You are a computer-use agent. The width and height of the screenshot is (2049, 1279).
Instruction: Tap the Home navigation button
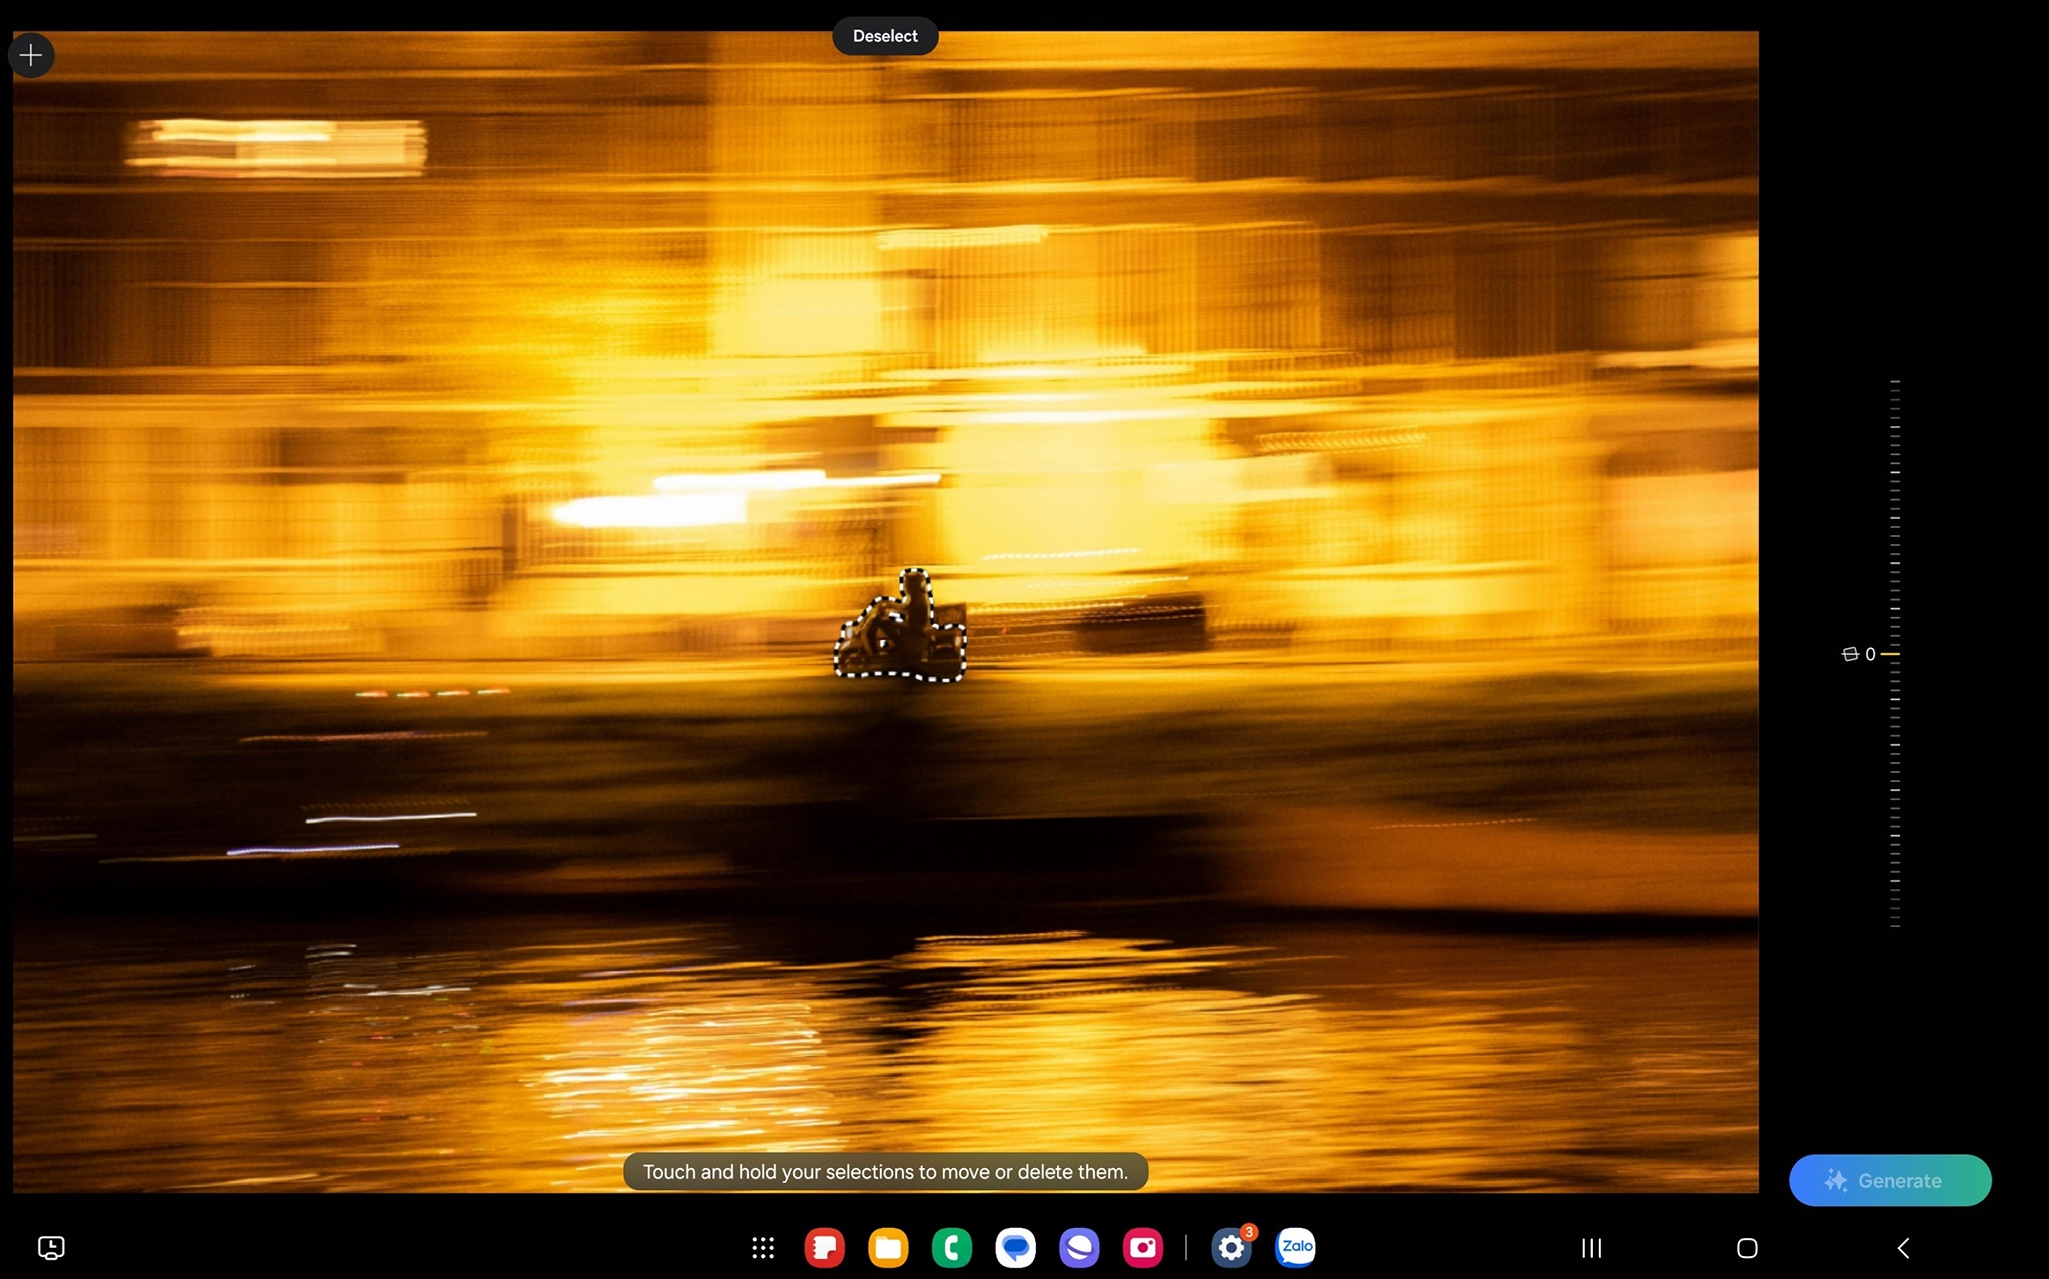(1747, 1248)
